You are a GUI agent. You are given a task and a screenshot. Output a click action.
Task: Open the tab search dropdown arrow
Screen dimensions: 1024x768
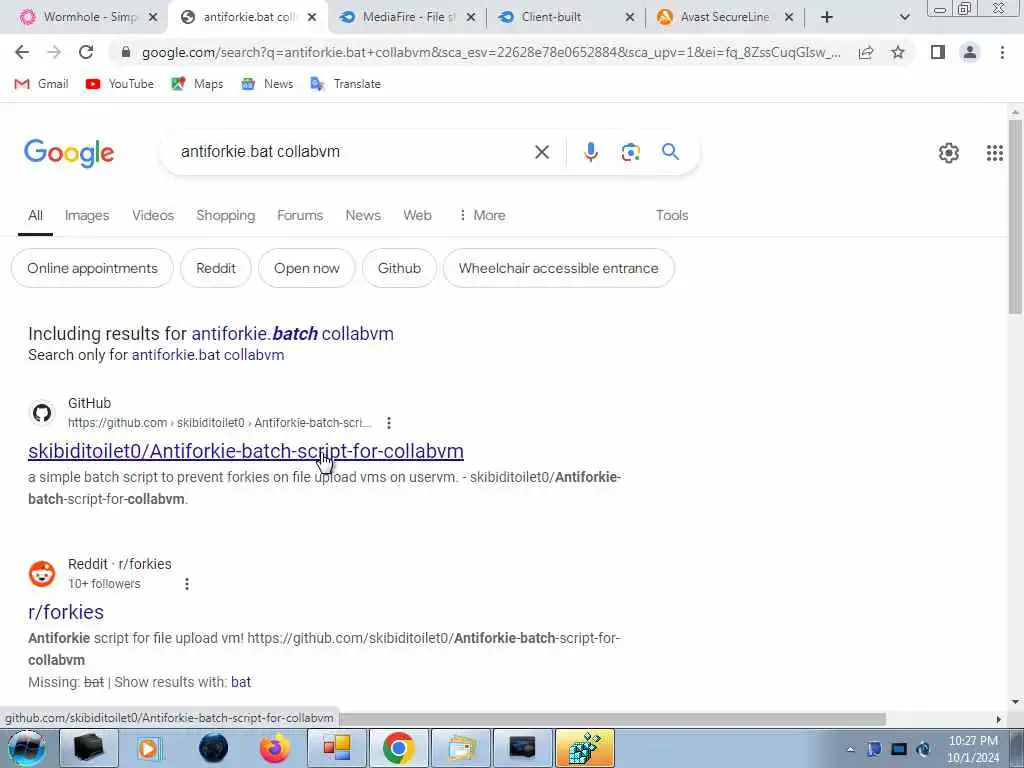[904, 17]
